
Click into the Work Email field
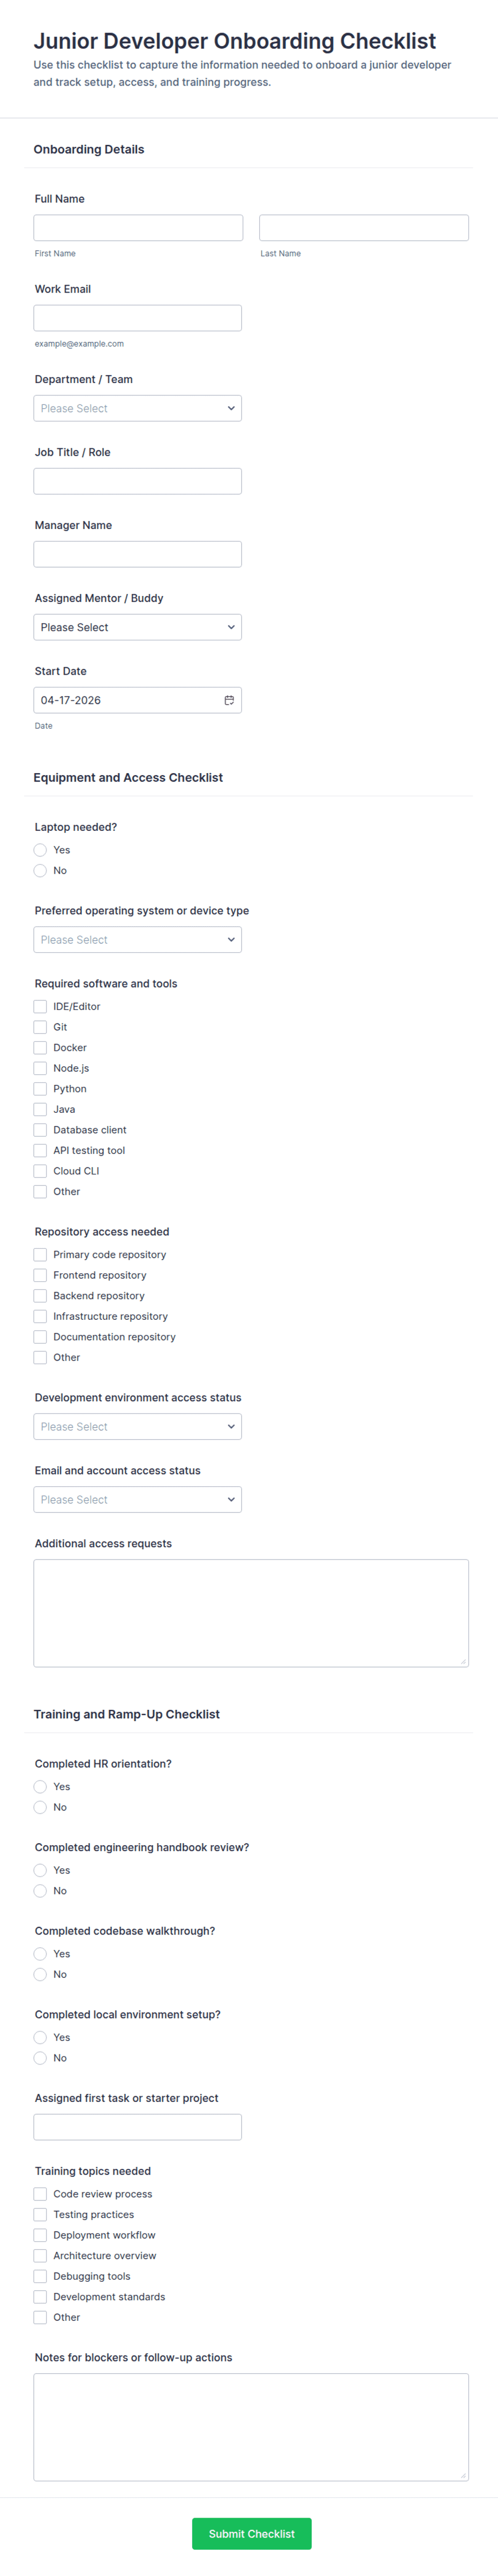137,318
